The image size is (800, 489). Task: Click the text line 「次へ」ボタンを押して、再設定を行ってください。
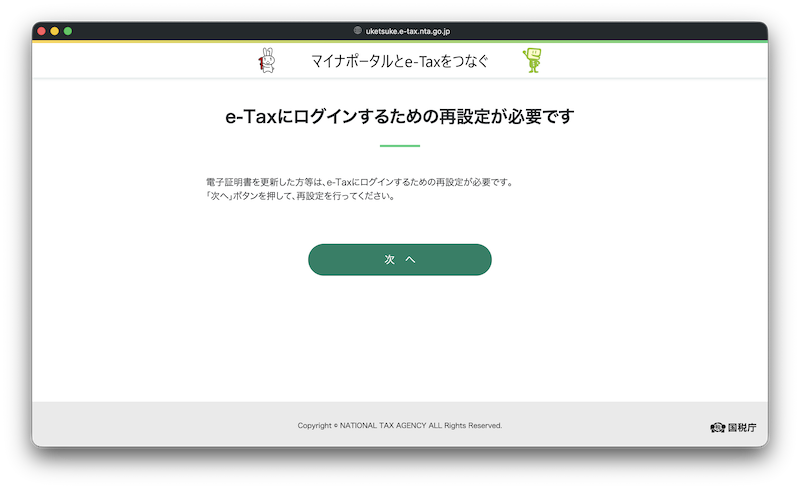301,196
